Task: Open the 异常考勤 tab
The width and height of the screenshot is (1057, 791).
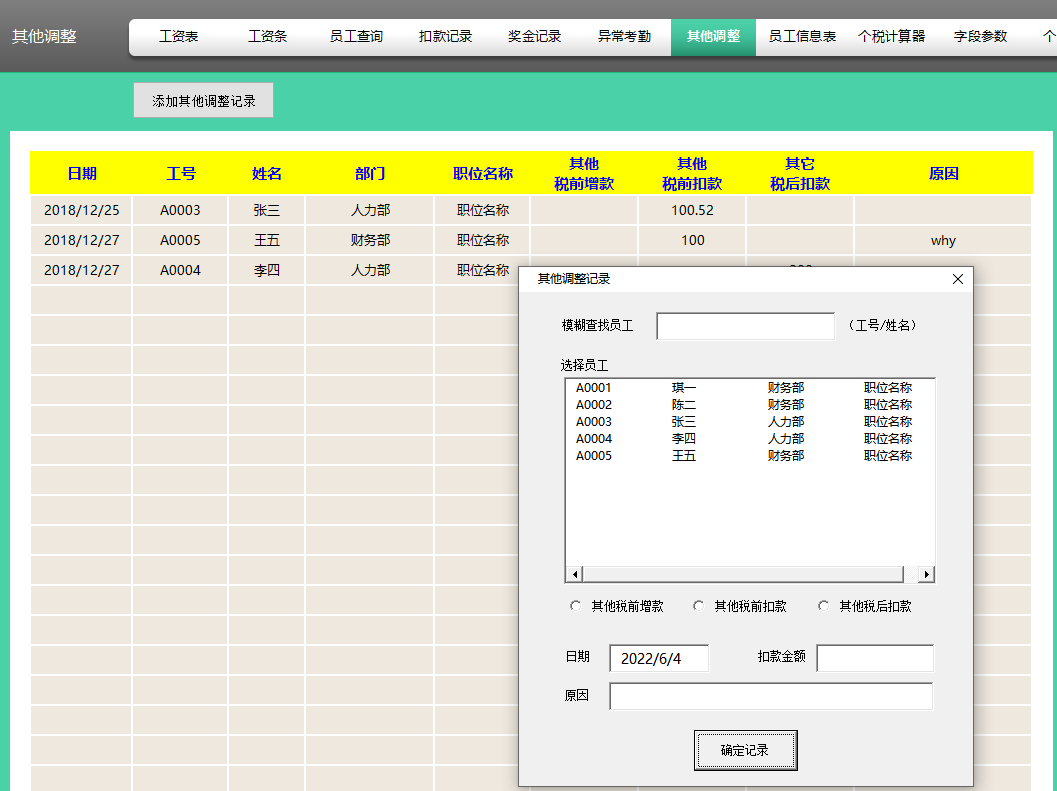Action: pyautogui.click(x=623, y=36)
